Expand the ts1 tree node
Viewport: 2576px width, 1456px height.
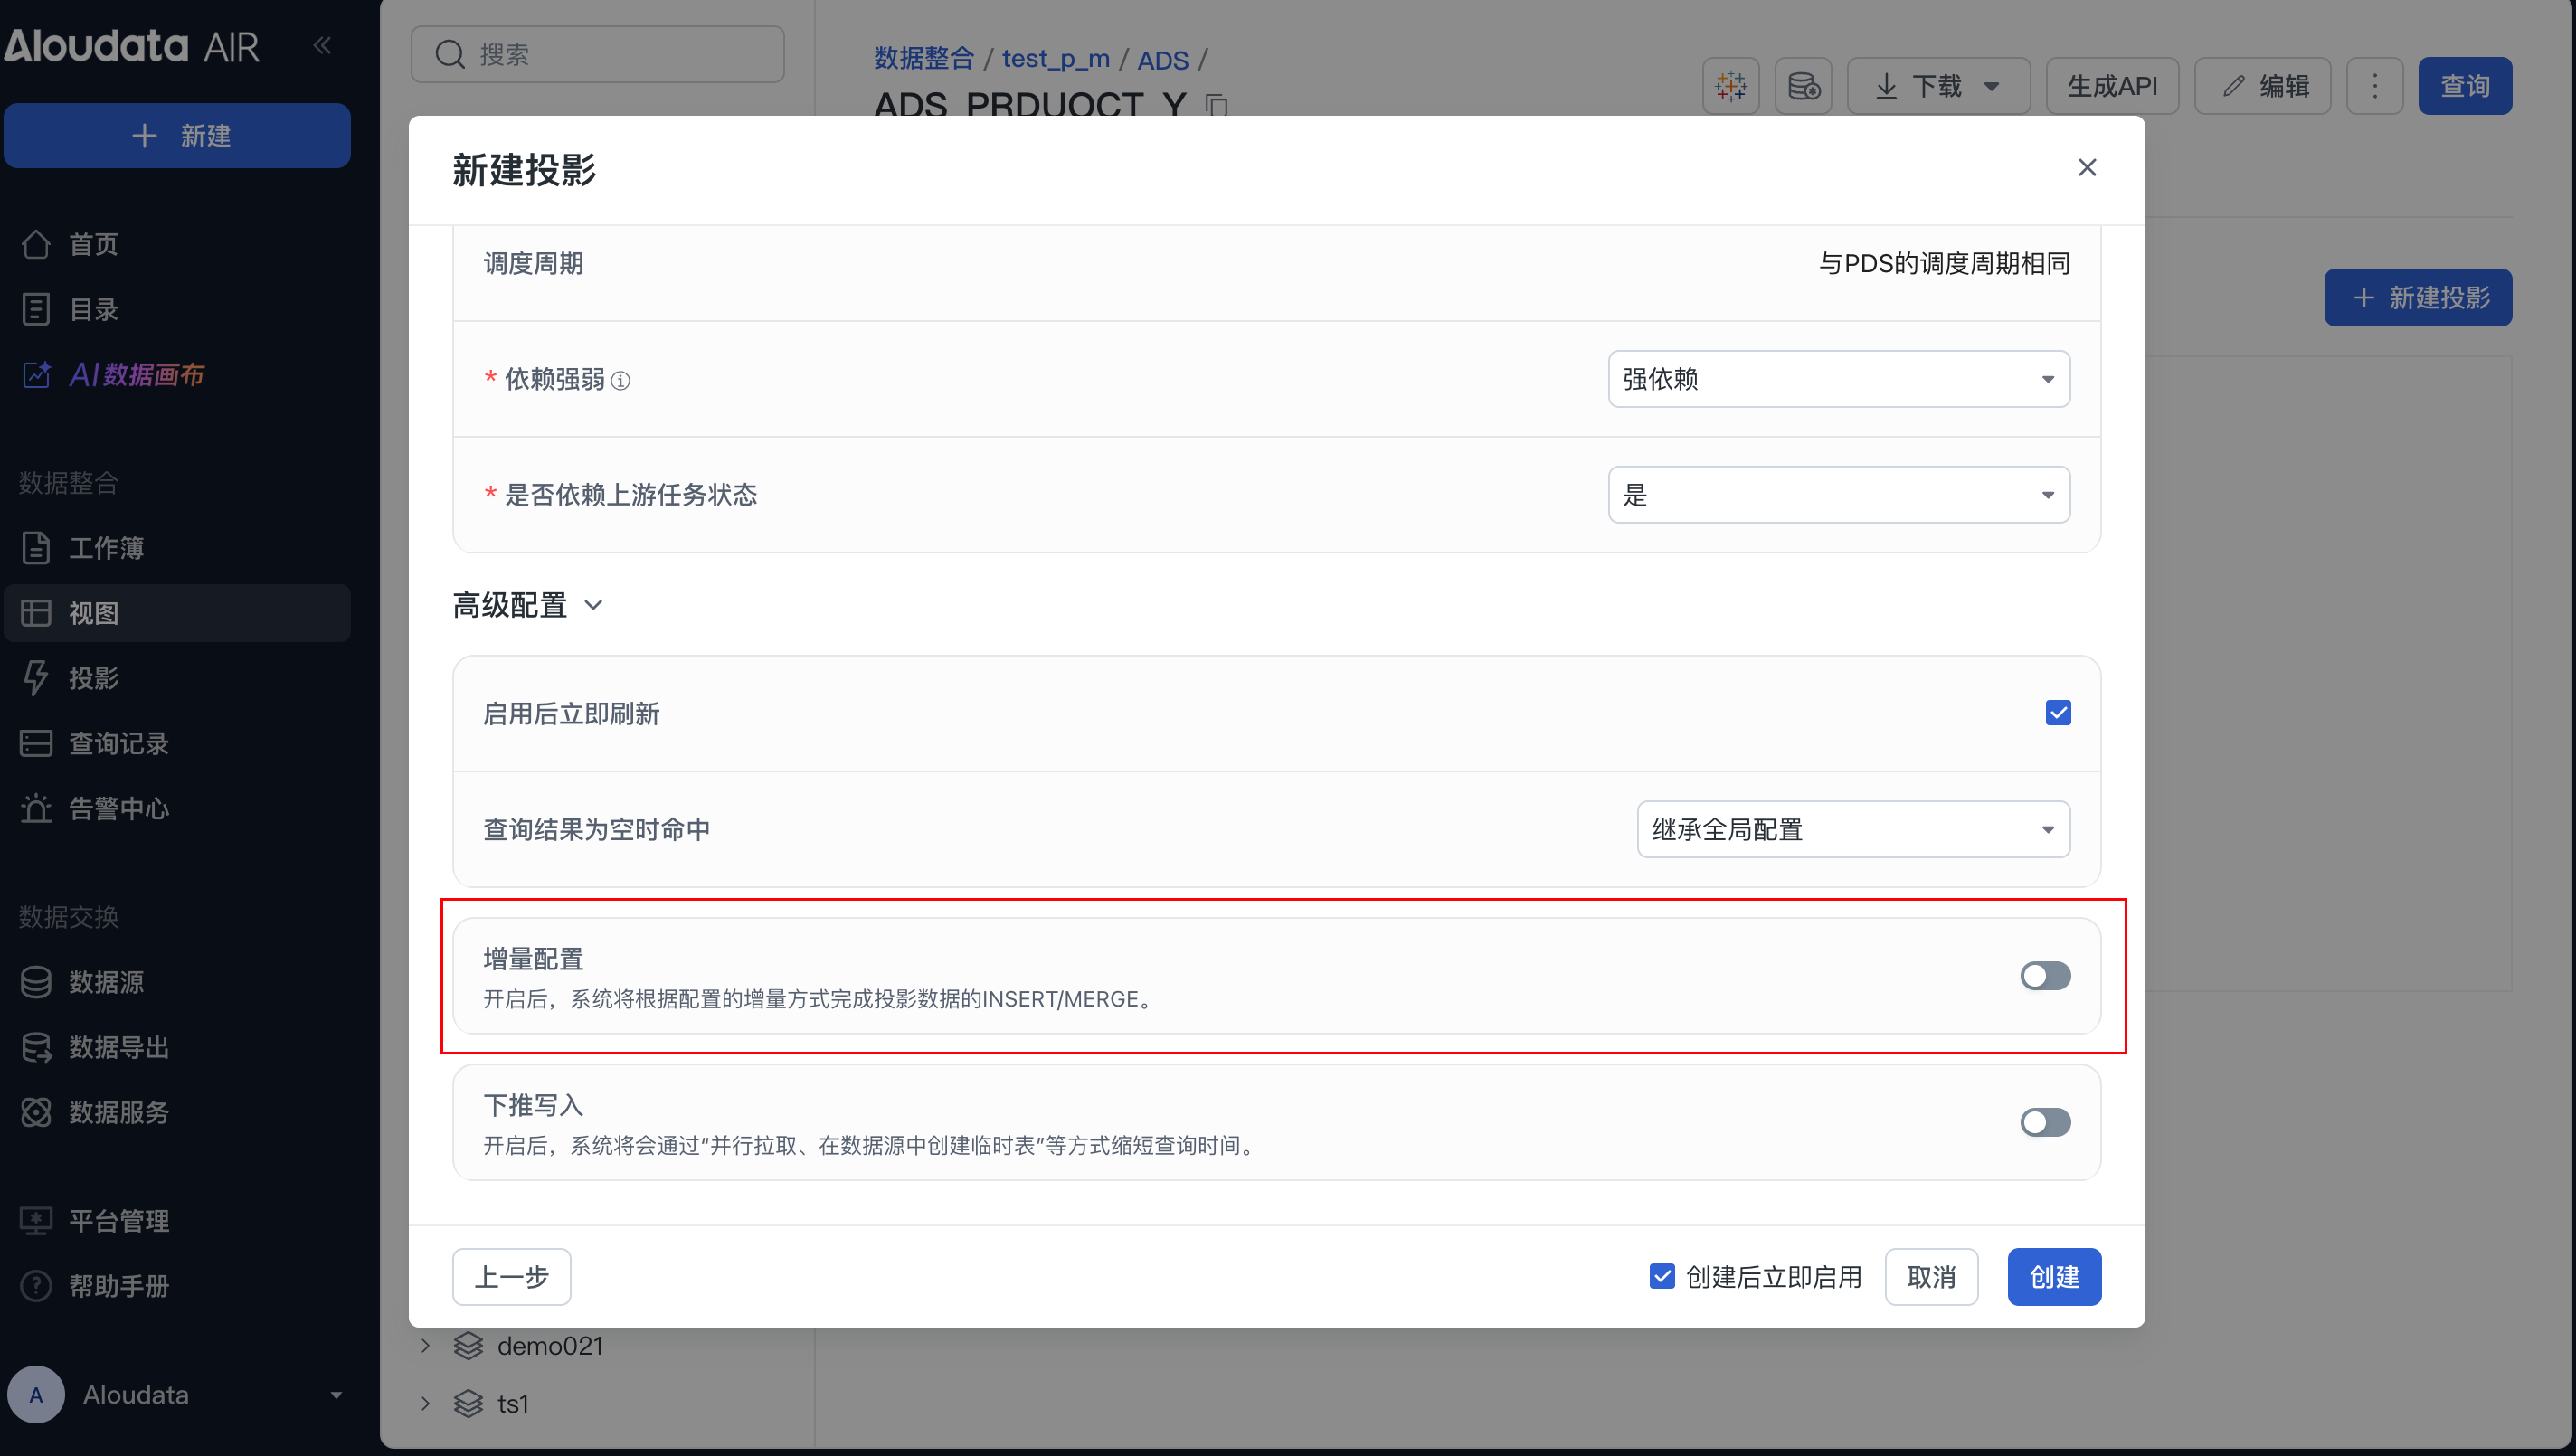pos(425,1404)
